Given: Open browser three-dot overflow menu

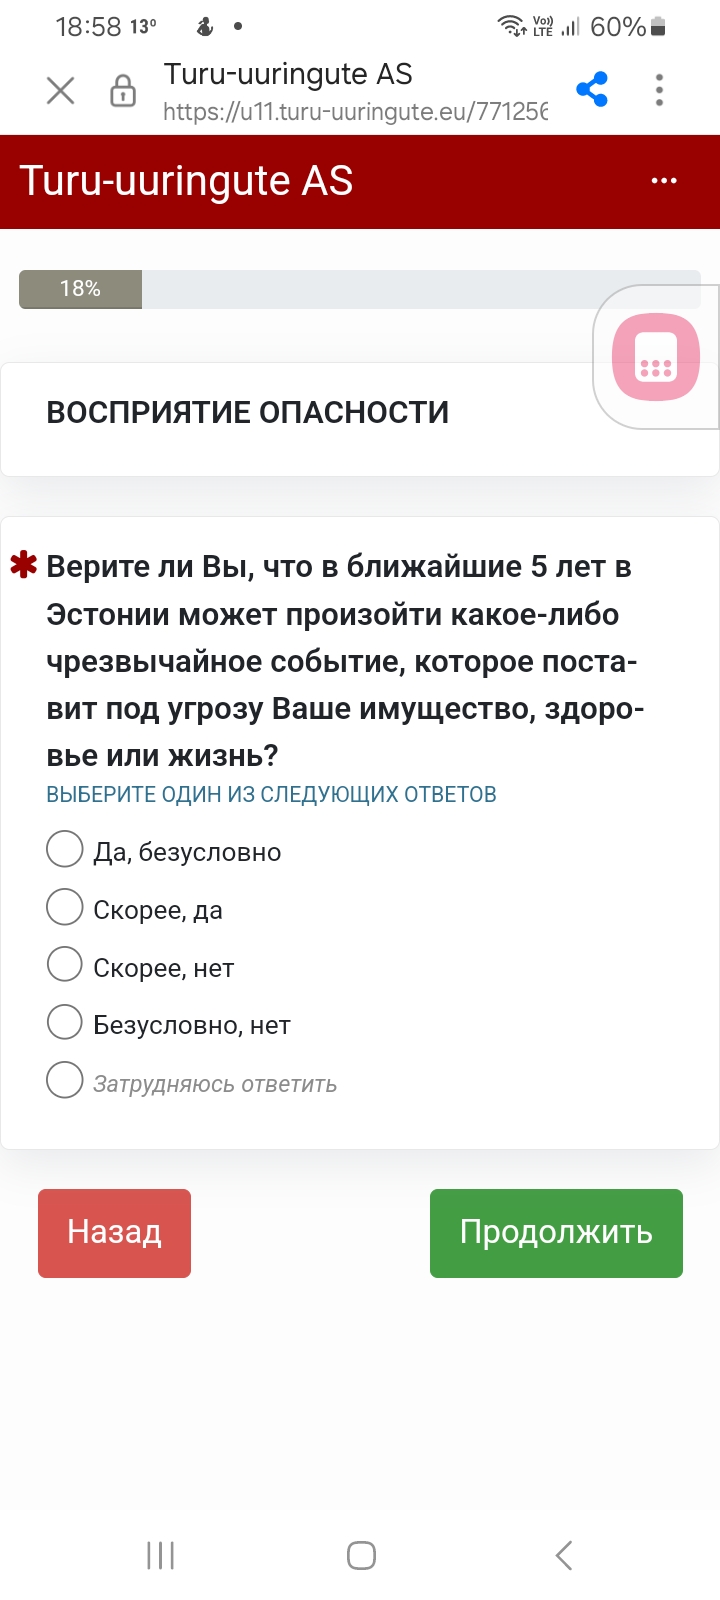Looking at the screenshot, I should click(659, 90).
